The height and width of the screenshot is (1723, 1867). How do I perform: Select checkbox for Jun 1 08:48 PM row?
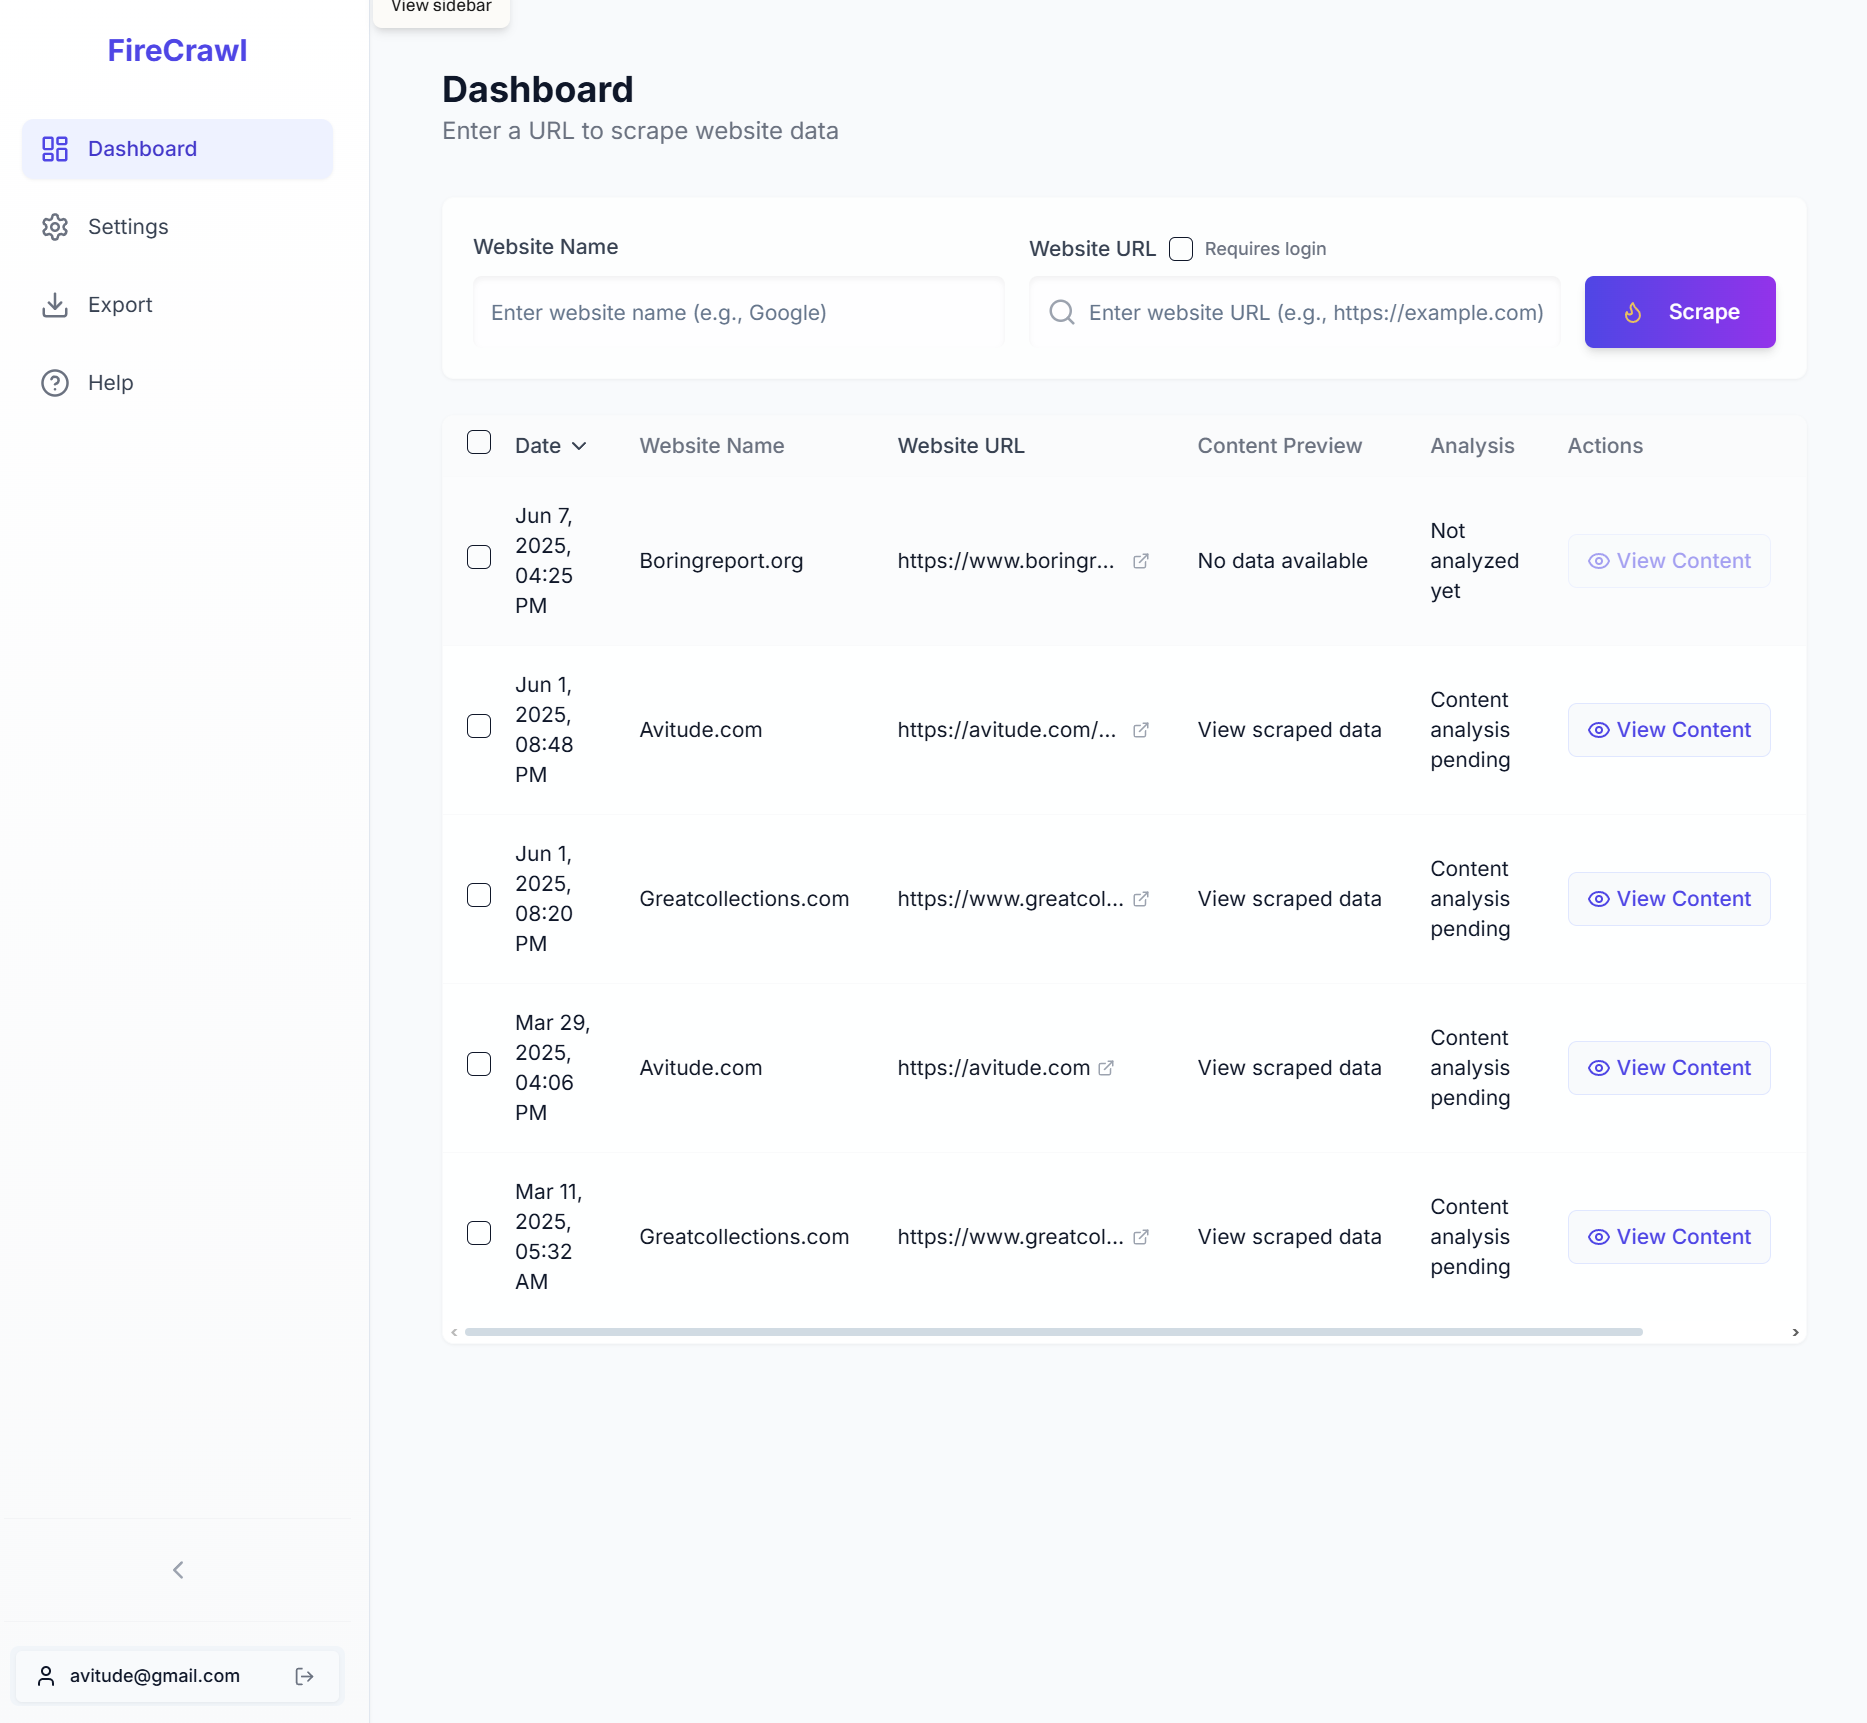point(479,726)
